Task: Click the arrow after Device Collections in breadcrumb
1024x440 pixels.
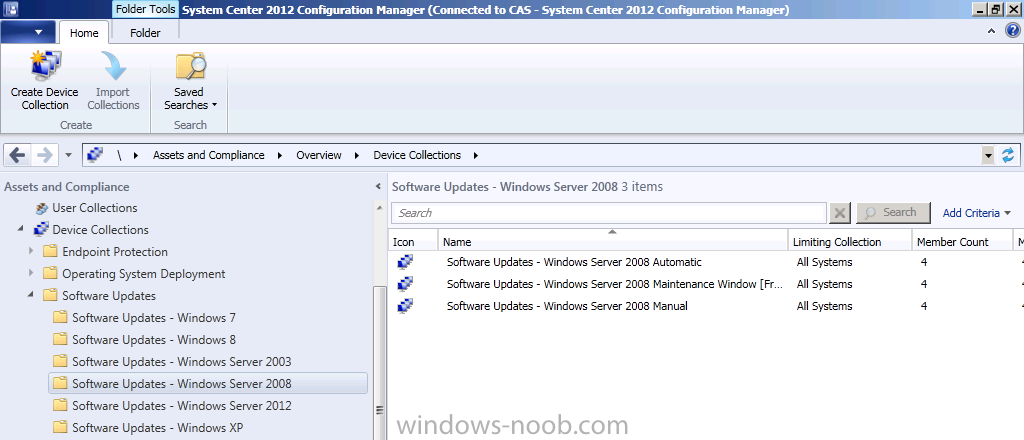Action: pos(475,155)
